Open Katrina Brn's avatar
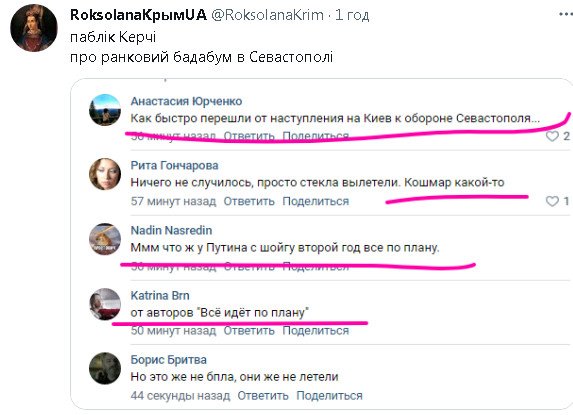This screenshot has height=415, width=573. tap(105, 304)
